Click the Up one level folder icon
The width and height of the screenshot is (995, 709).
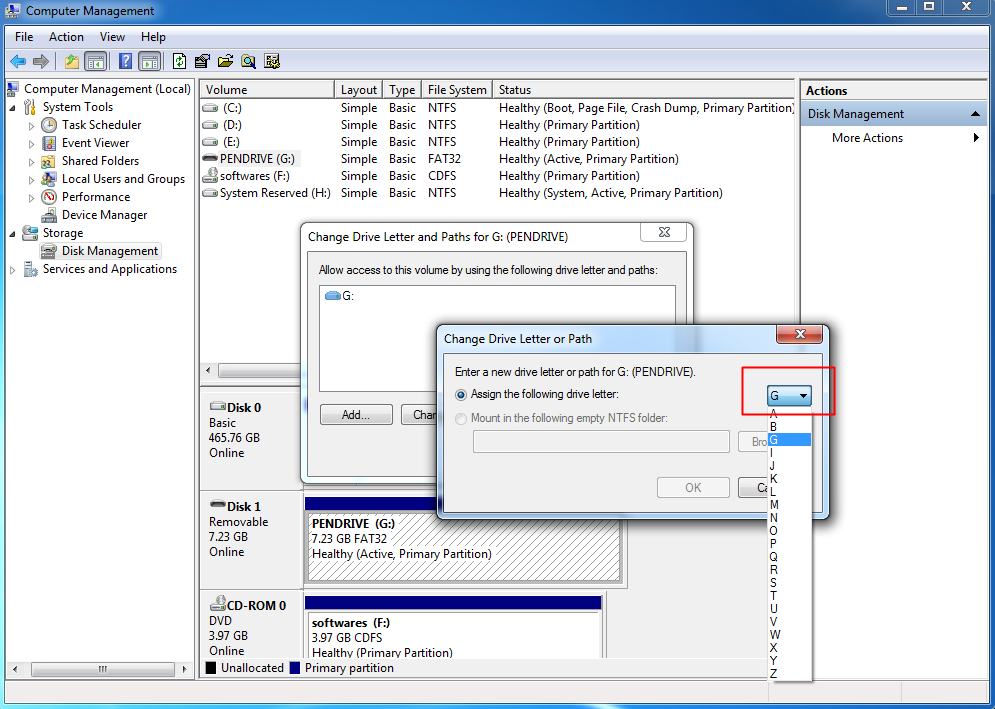pyautogui.click(x=72, y=61)
